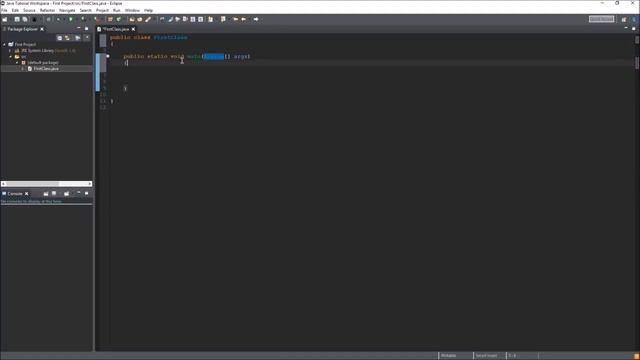Click the New Java Class toolbar icon

pos(119,19)
